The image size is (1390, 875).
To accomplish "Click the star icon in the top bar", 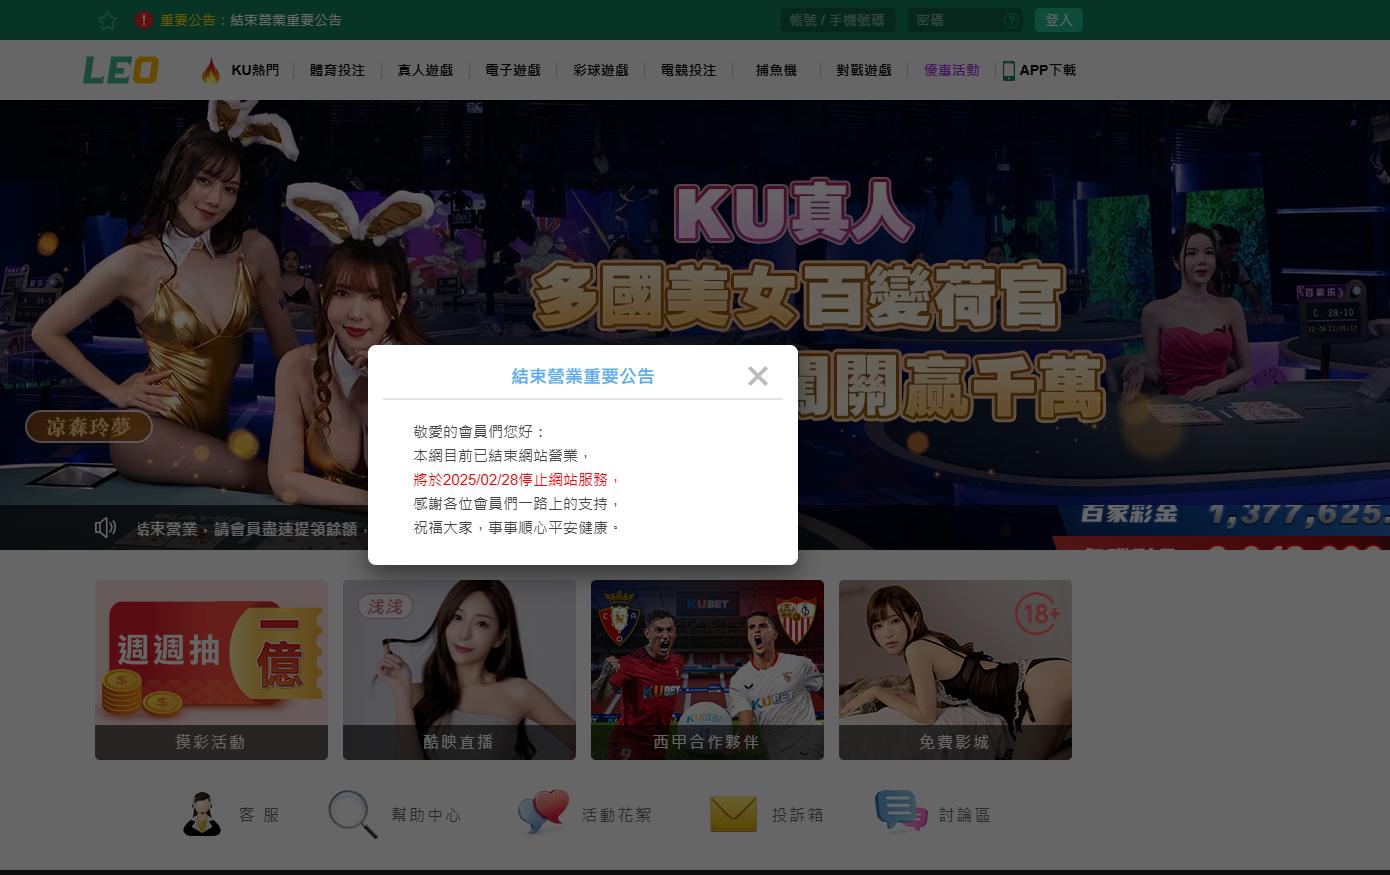I will click(107, 20).
